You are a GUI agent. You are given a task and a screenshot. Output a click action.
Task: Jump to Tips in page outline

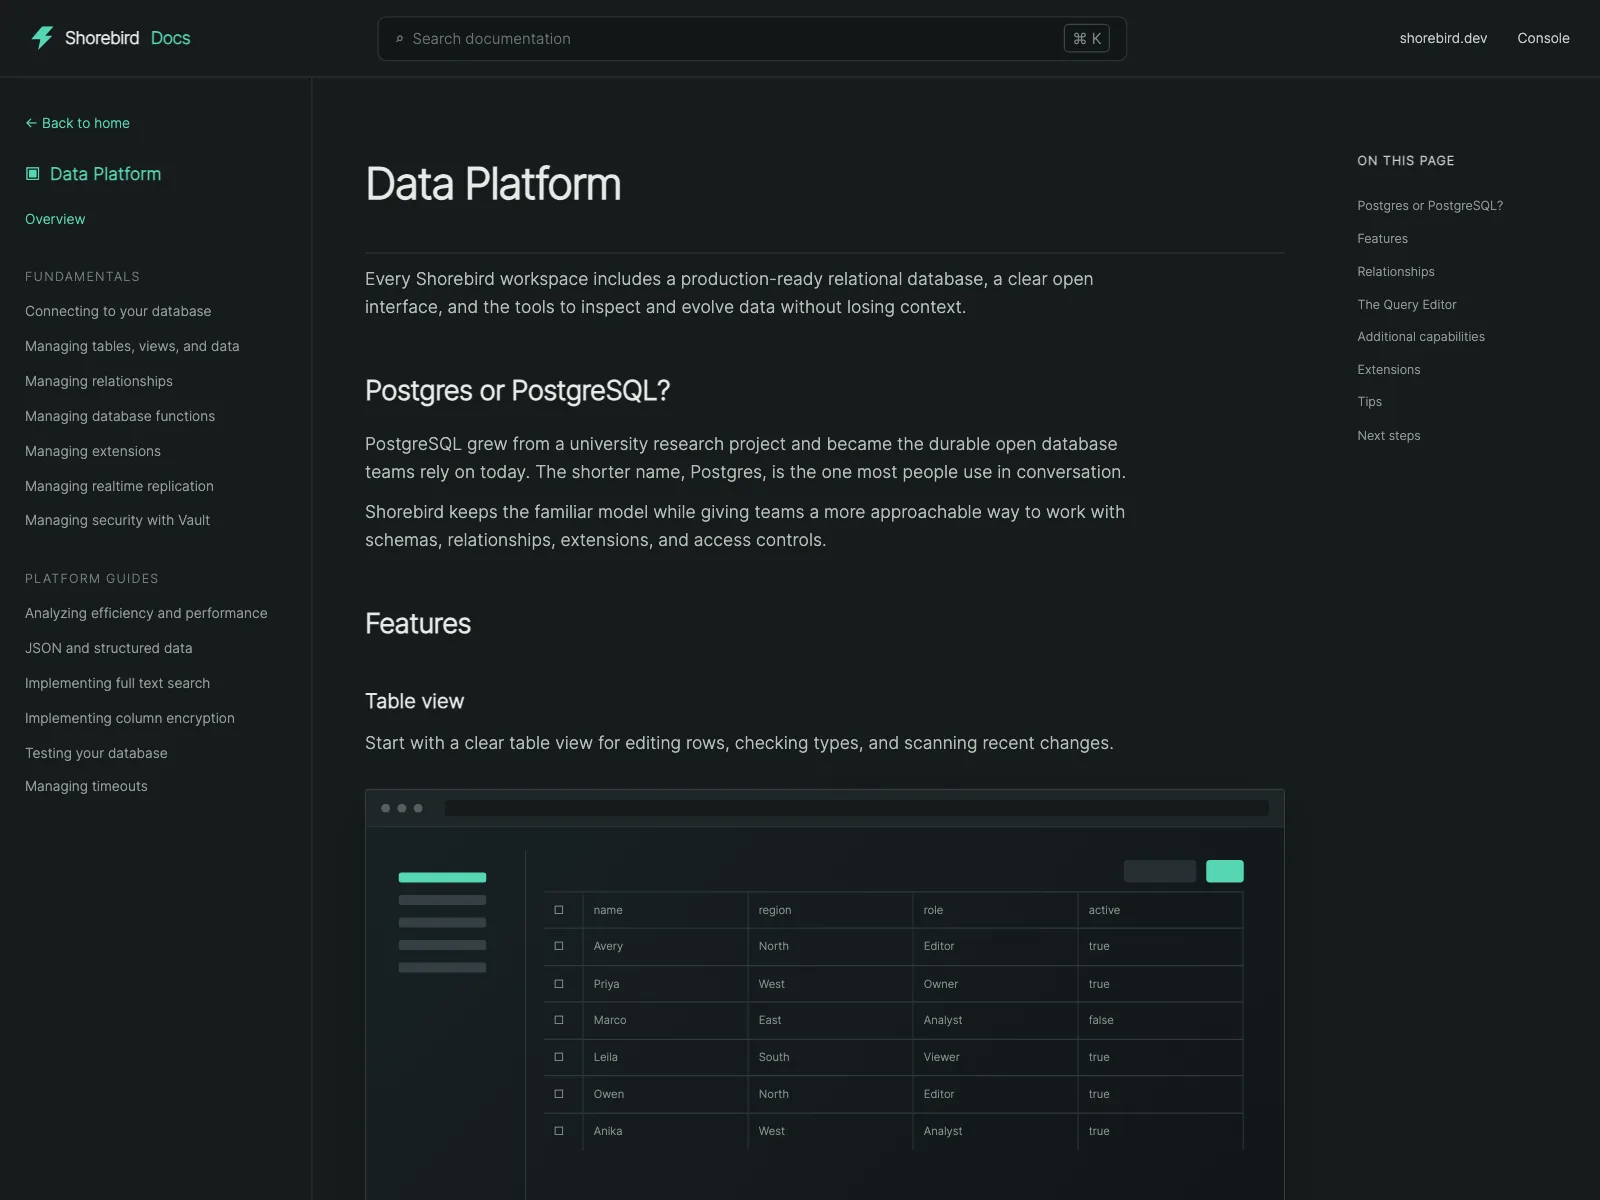[x=1369, y=402]
